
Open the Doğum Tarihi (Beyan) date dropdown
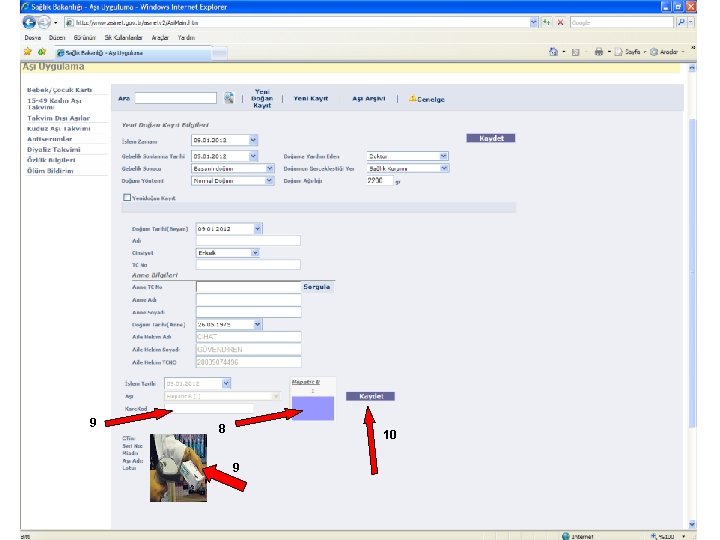[258, 229]
